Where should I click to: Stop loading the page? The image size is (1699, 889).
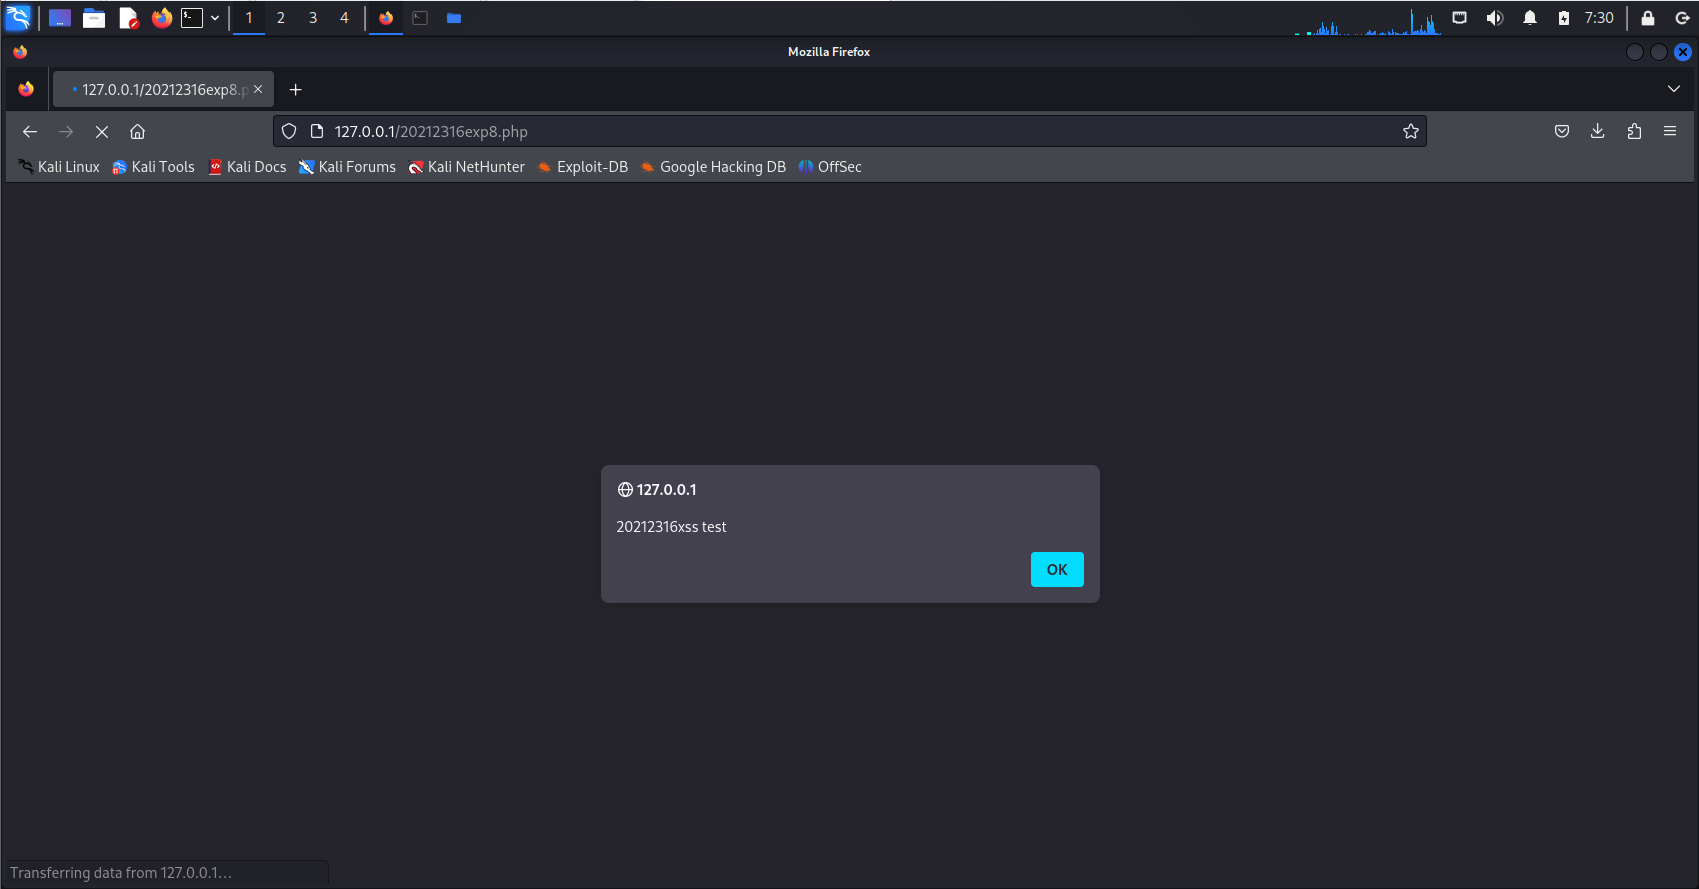[102, 132]
